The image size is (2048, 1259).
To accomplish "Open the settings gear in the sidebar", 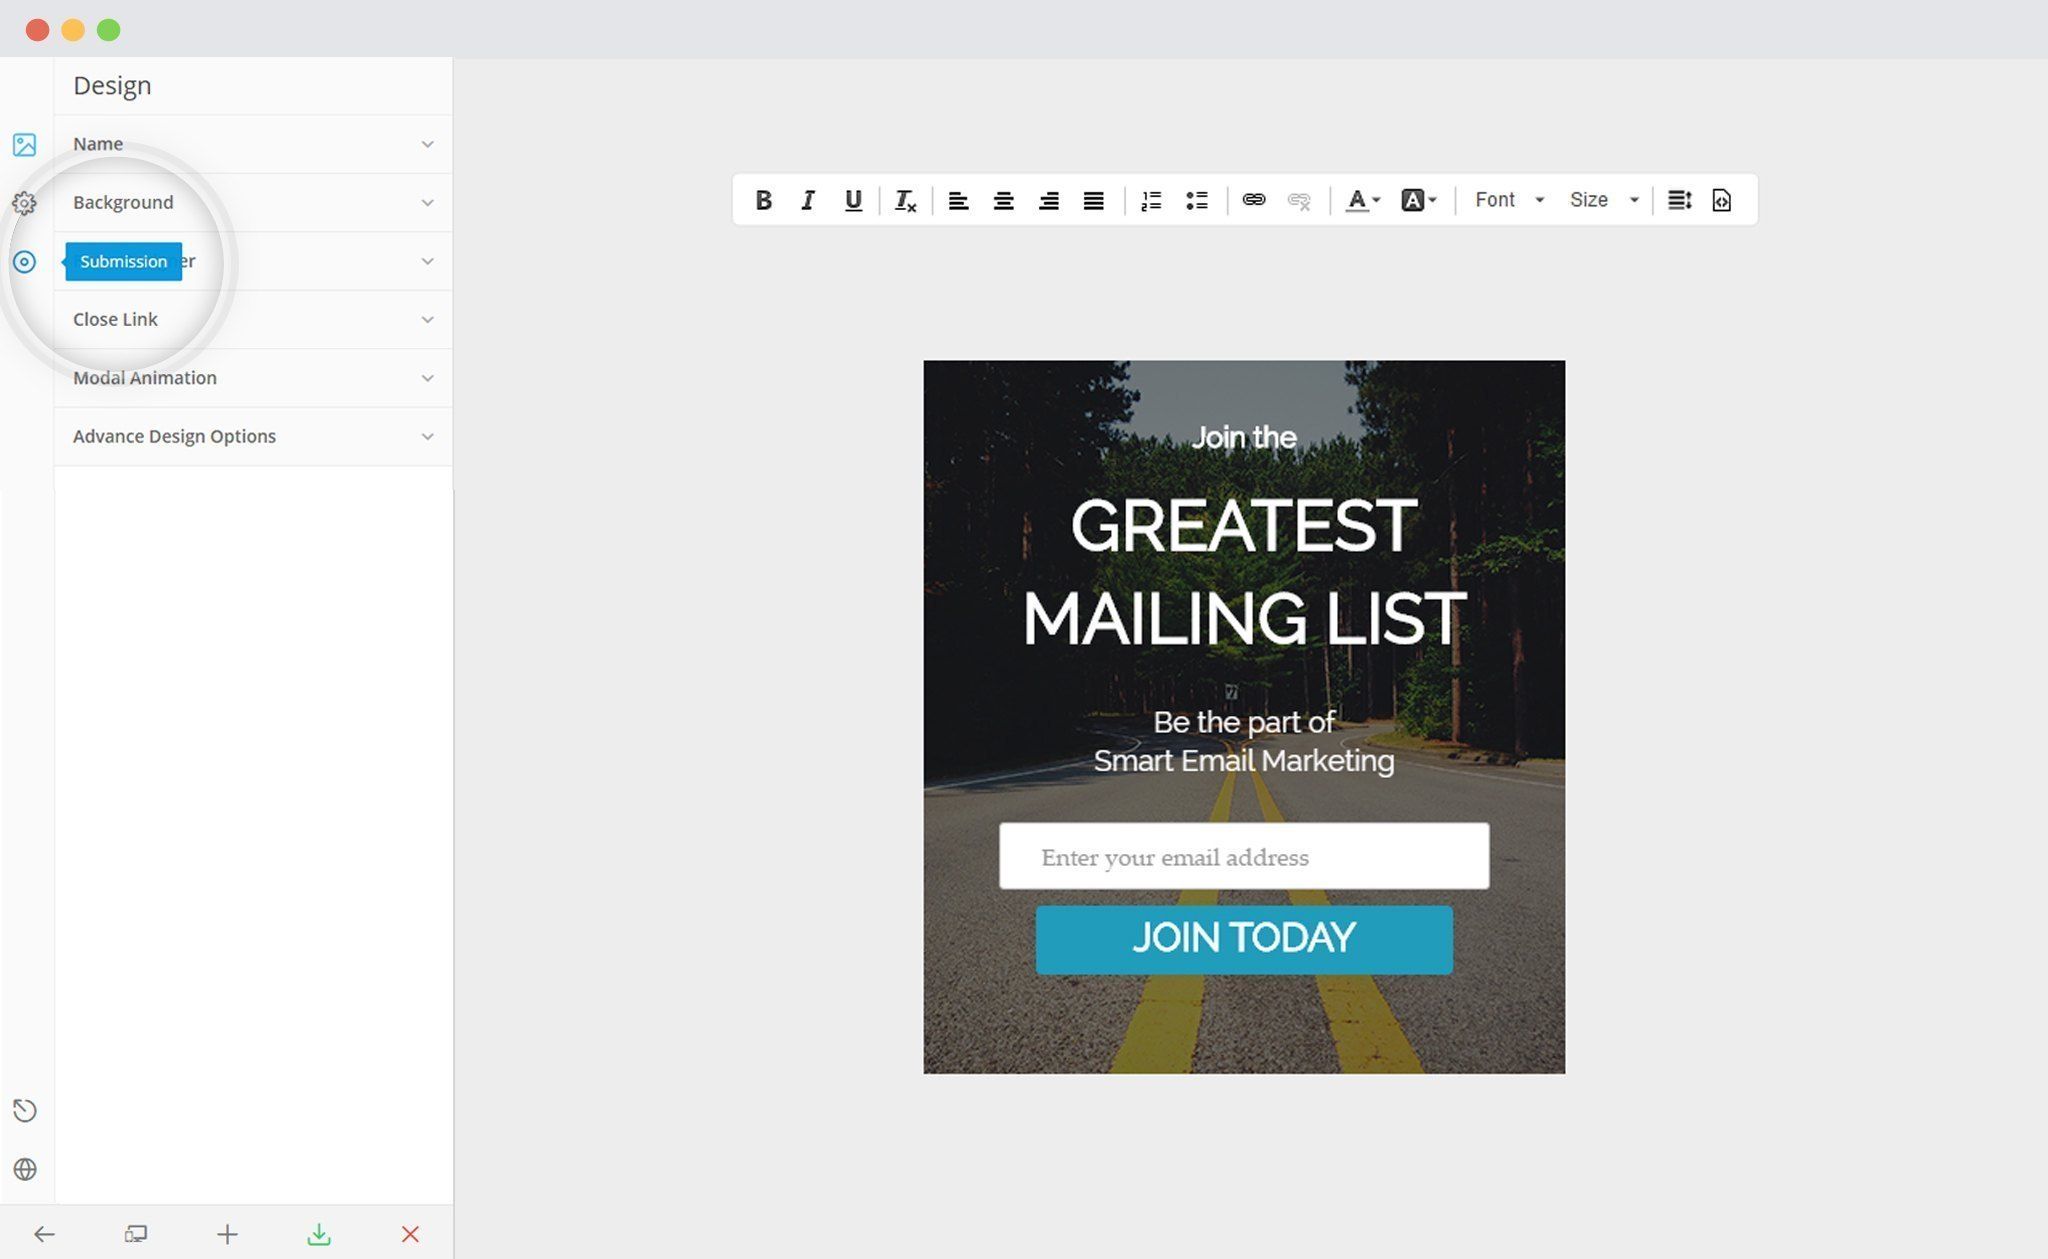I will point(24,203).
